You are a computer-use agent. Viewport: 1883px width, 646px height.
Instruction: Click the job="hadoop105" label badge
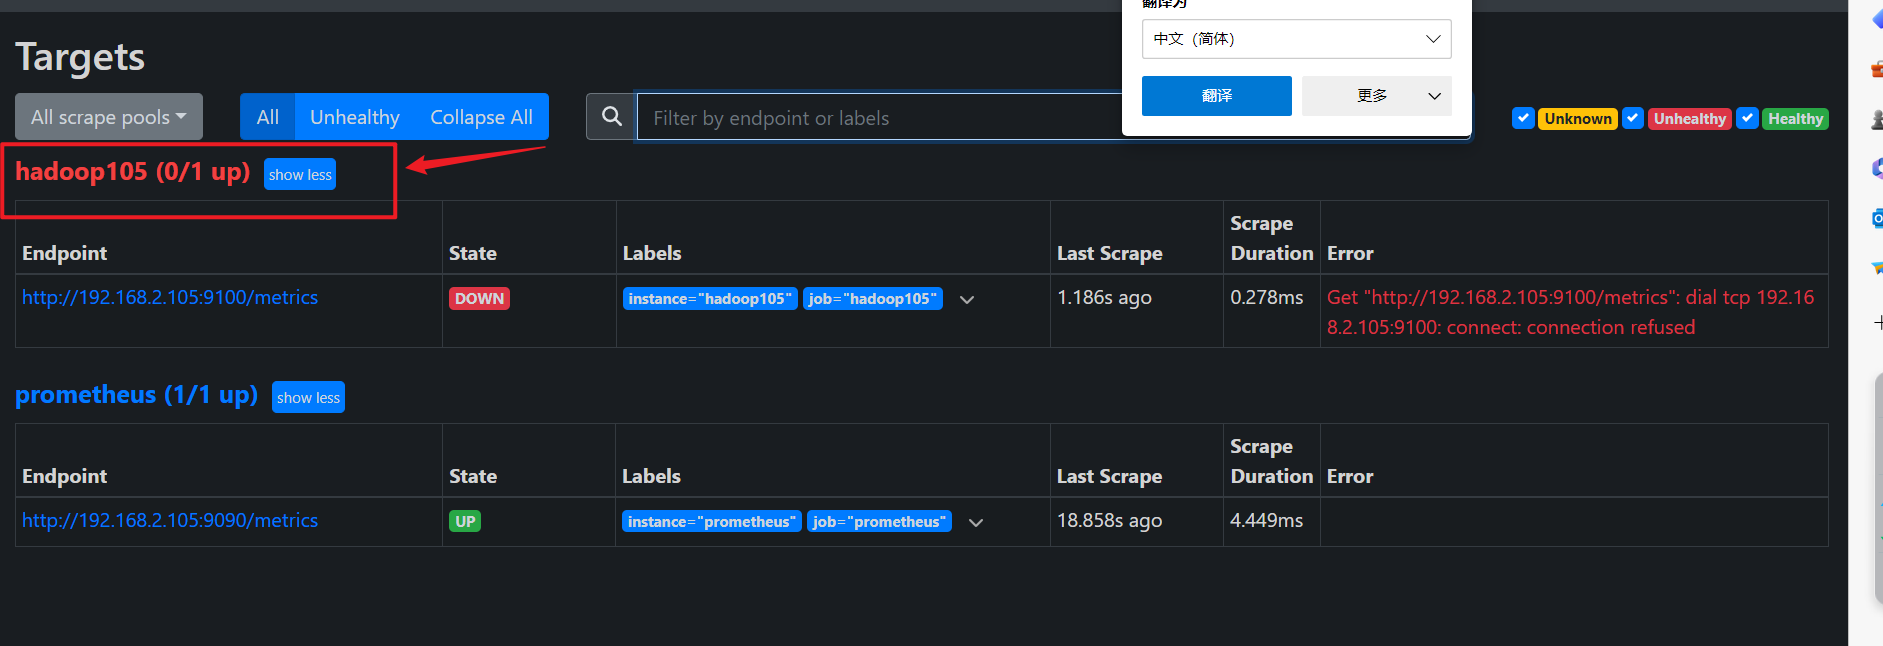coord(873,299)
